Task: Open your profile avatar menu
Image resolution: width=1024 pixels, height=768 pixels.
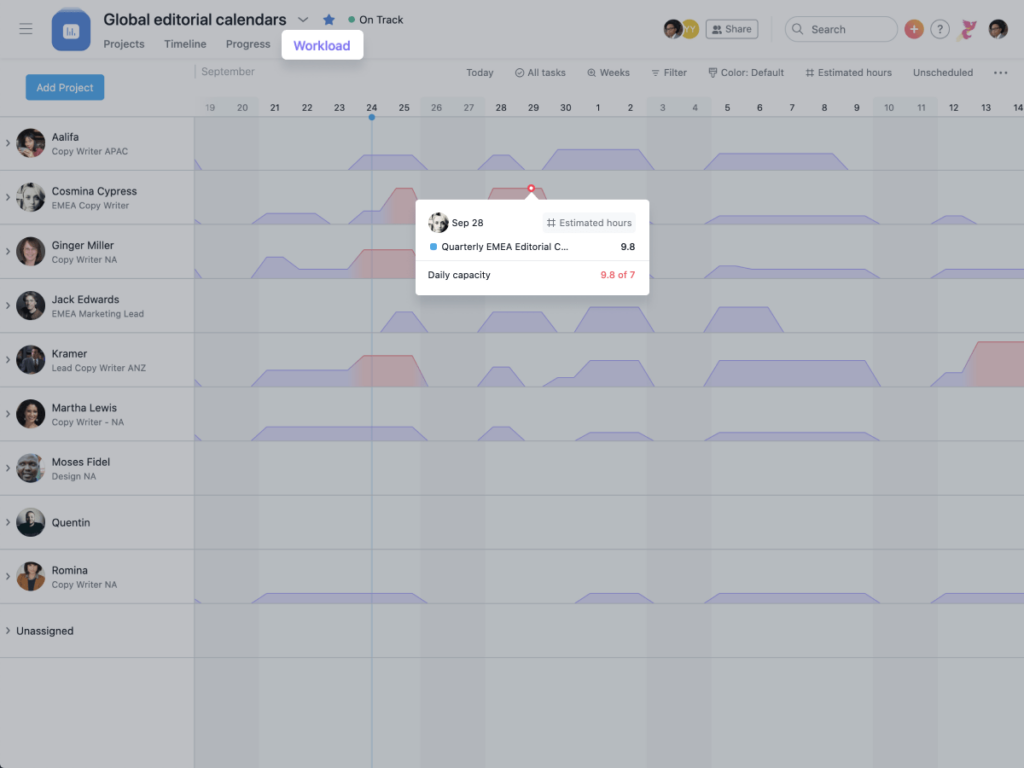Action: click(x=997, y=29)
